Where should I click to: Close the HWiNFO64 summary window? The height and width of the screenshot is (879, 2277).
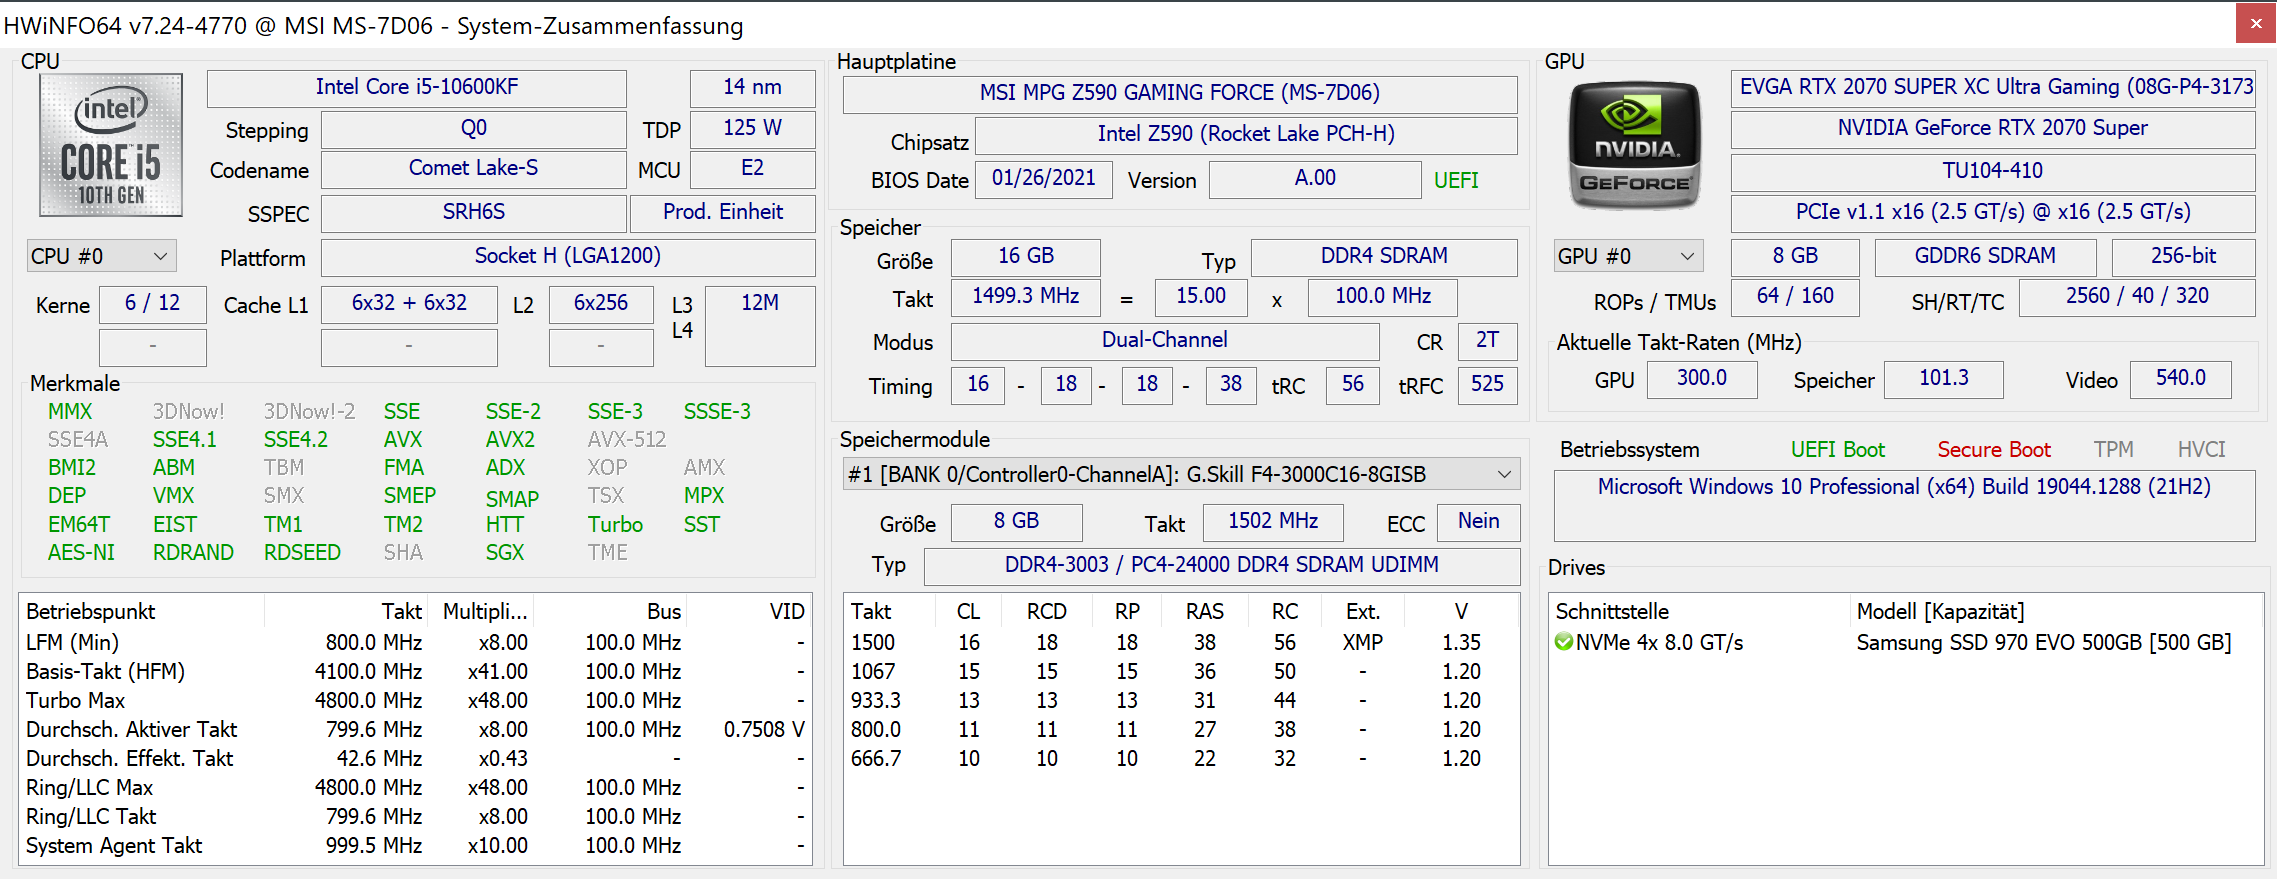tap(2256, 23)
